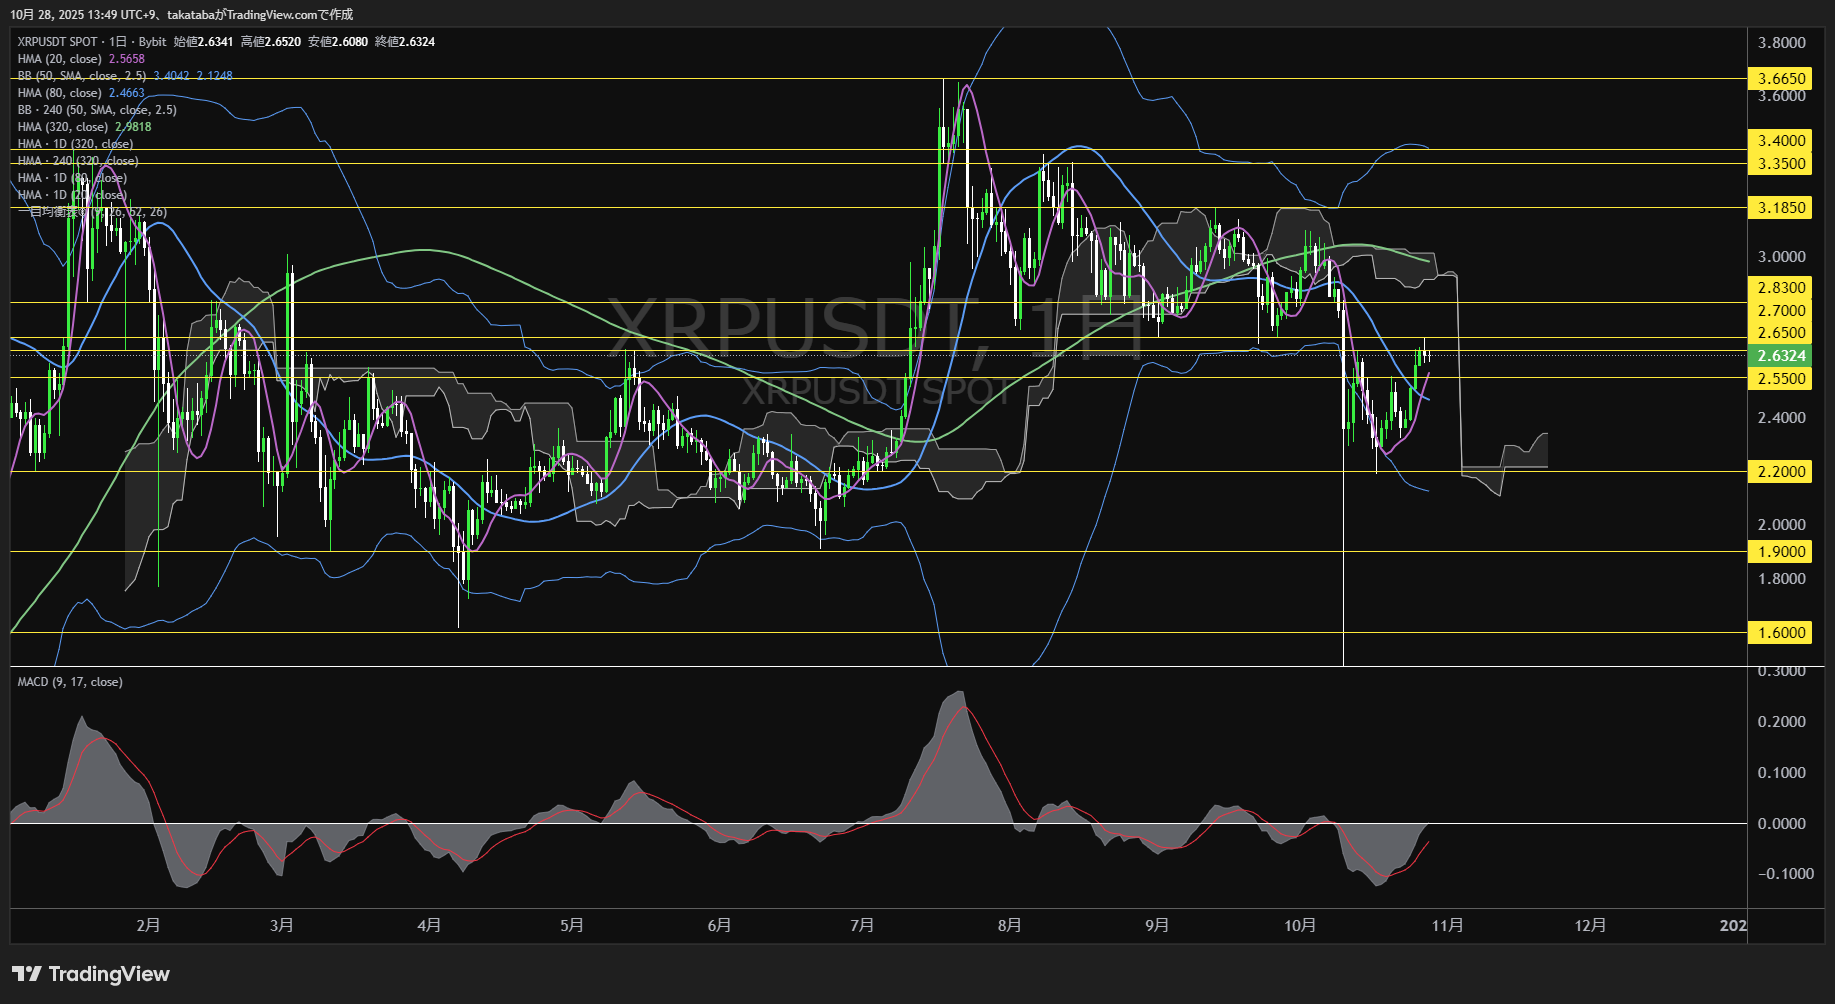The height and width of the screenshot is (1004, 1835).
Task: Click the green current price label 2.6324
Action: [x=1781, y=356]
